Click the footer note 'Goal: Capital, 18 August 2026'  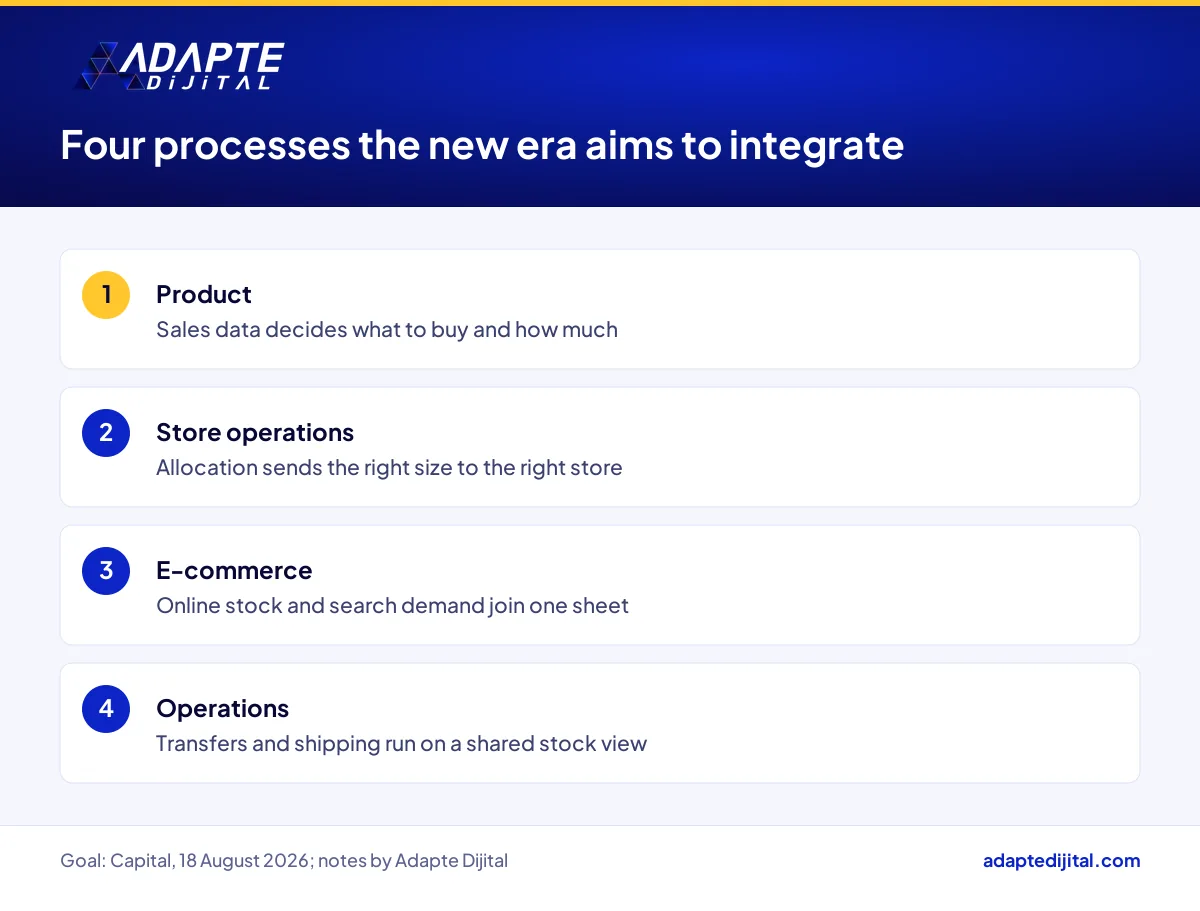[x=185, y=861]
